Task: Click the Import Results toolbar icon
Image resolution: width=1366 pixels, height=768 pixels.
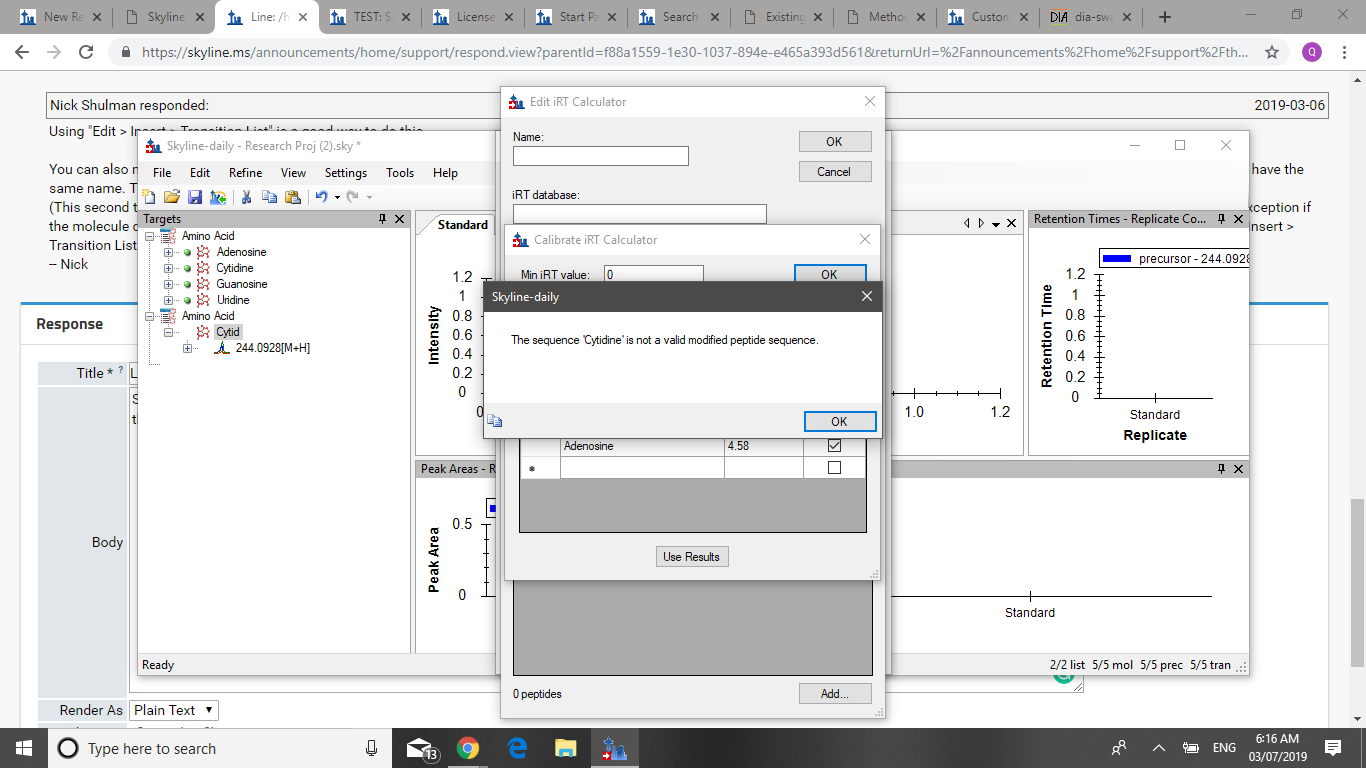Action: click(217, 197)
